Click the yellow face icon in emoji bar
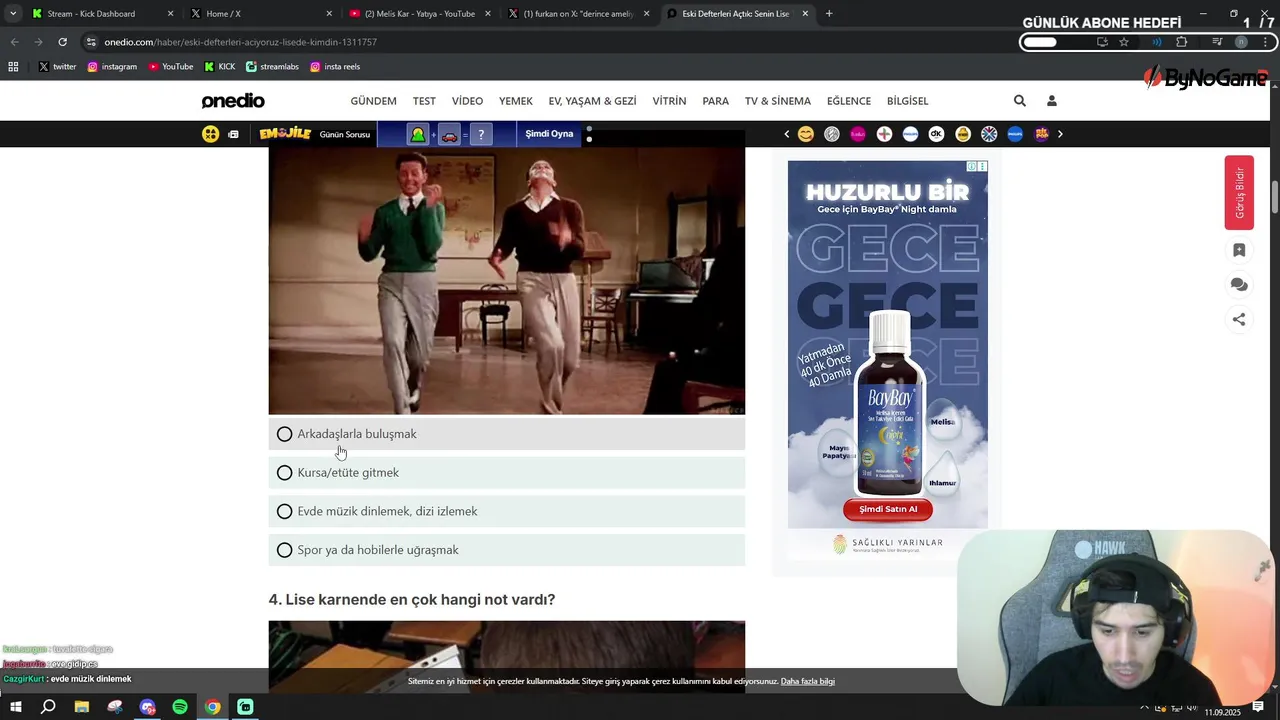Viewport: 1280px width, 720px height. pos(210,134)
